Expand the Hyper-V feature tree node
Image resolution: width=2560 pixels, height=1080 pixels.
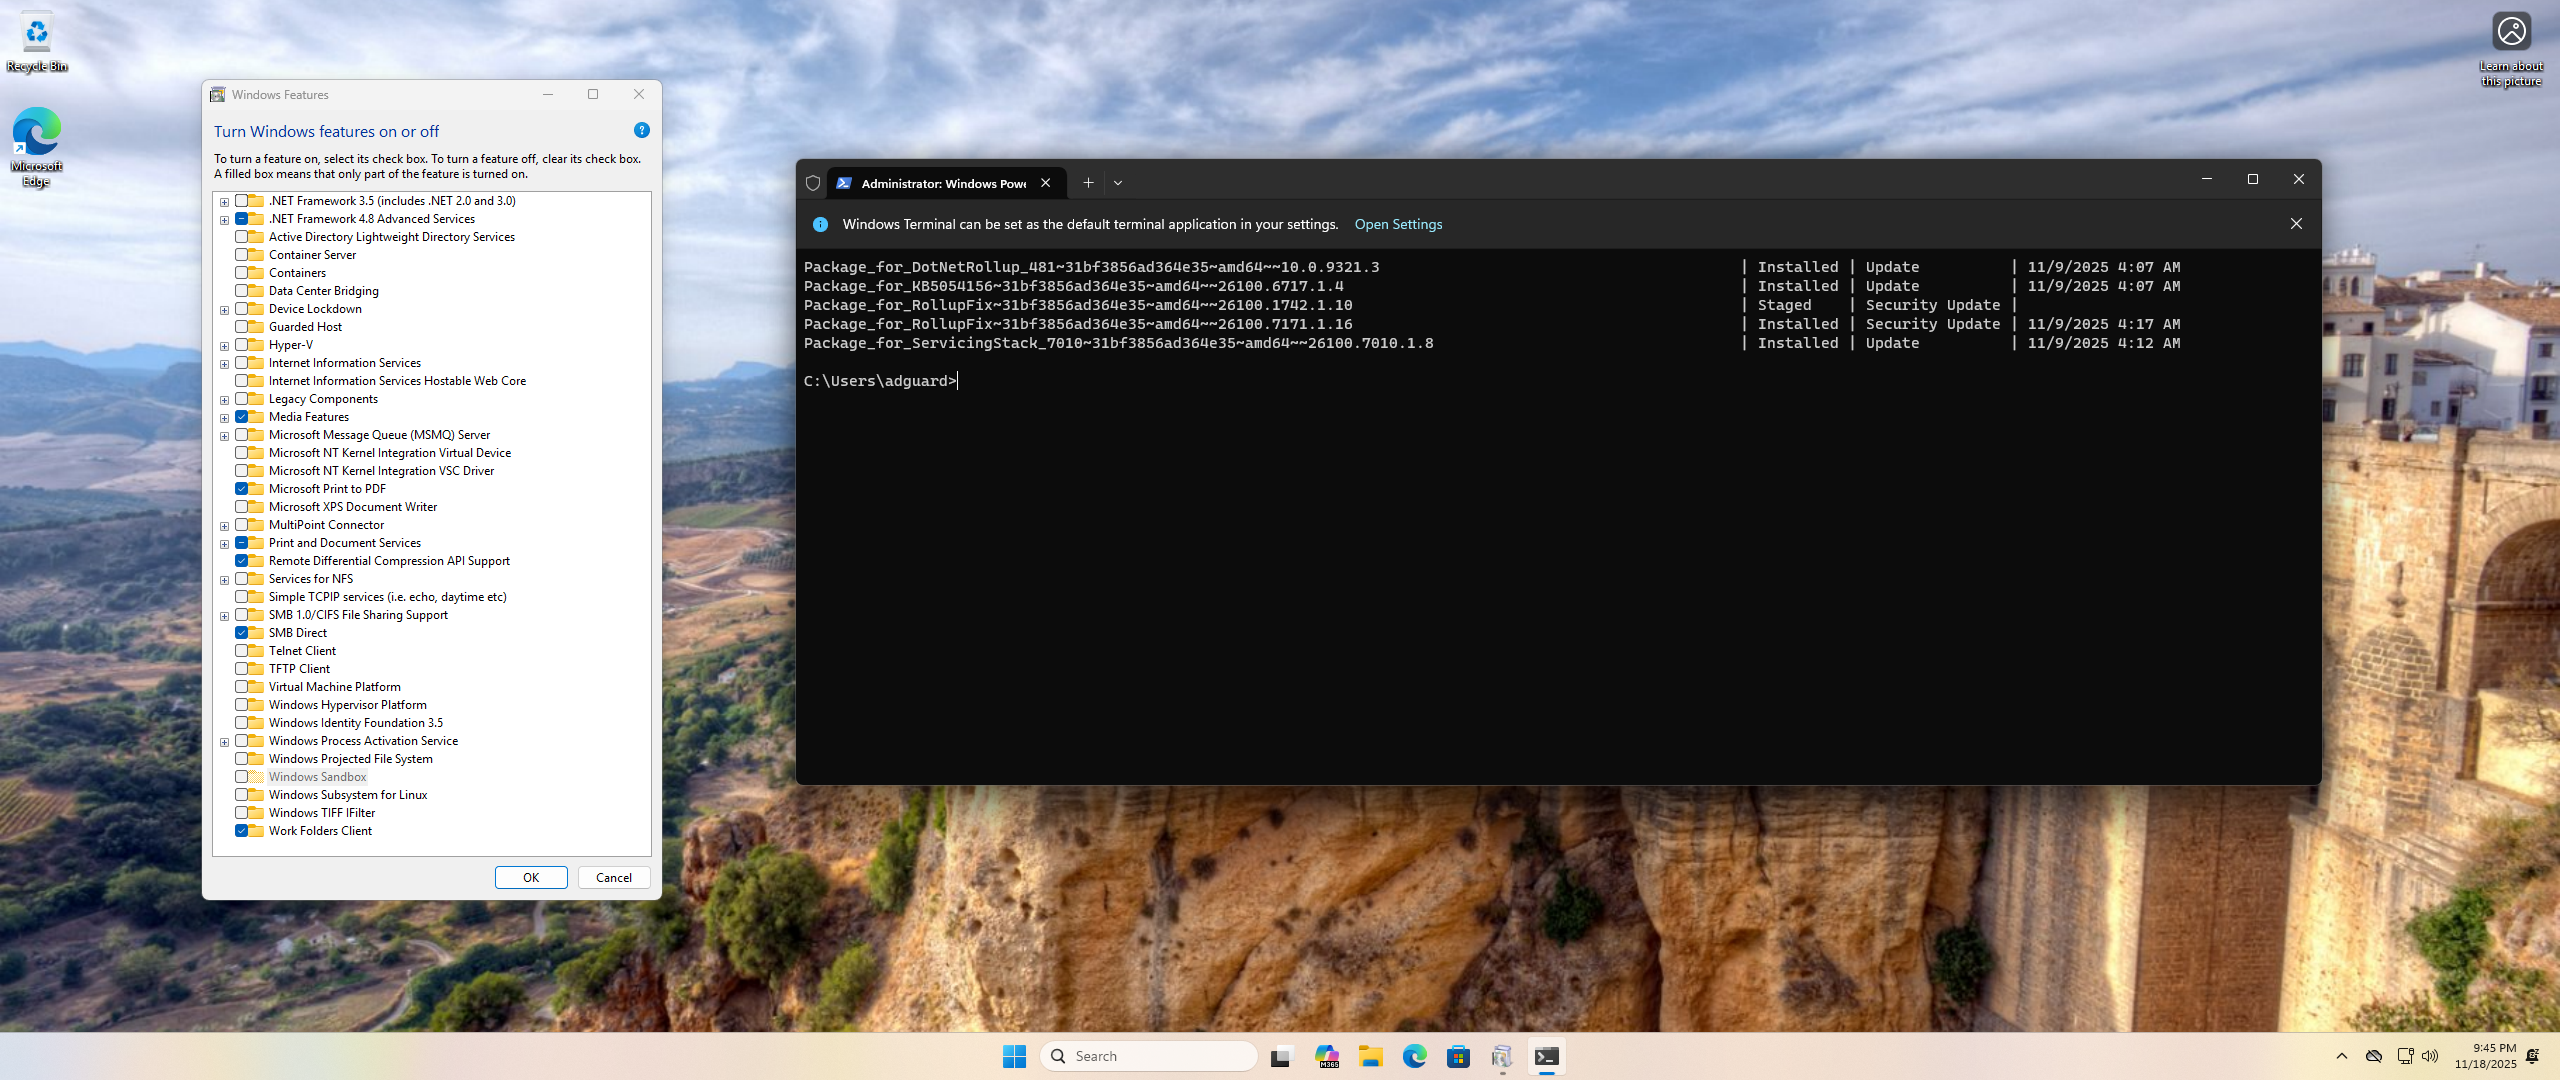pyautogui.click(x=224, y=346)
